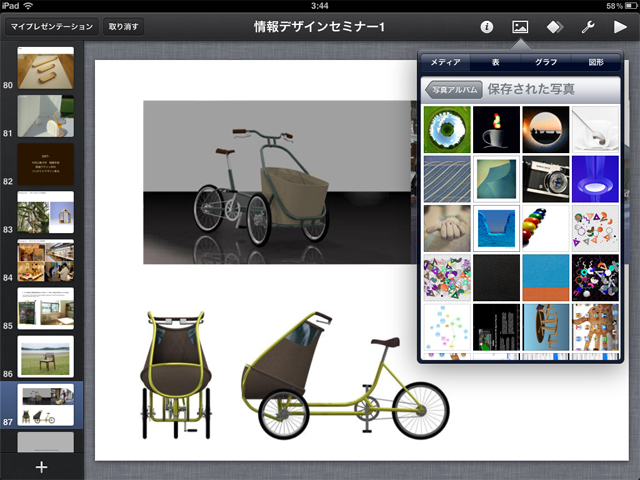Screen dimensions: 640x480
Task: Add a new slide with plus button
Action: tap(41, 467)
